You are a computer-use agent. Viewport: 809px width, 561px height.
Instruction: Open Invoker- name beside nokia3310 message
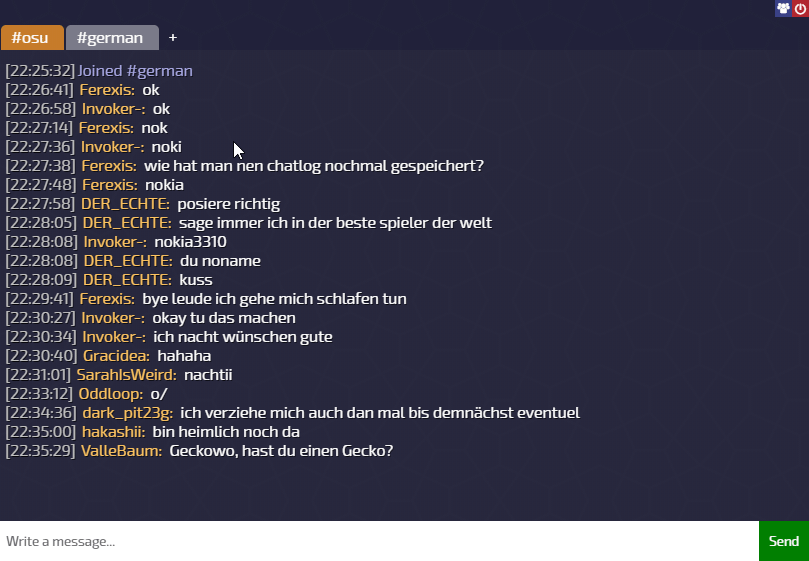pos(115,242)
